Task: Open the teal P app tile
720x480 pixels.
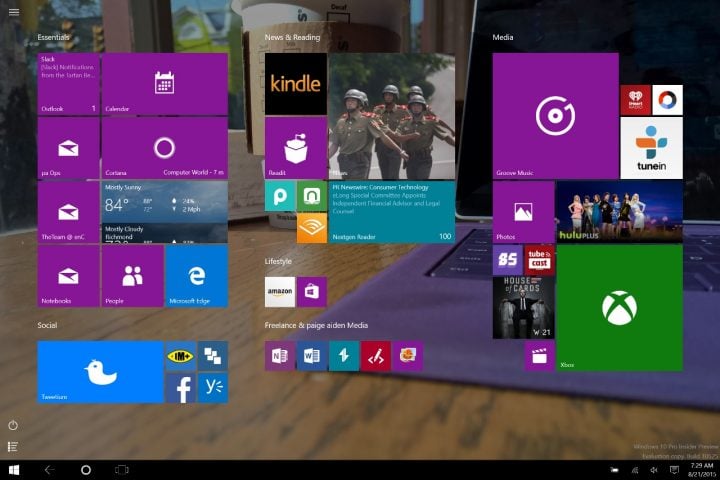Action: pos(280,196)
